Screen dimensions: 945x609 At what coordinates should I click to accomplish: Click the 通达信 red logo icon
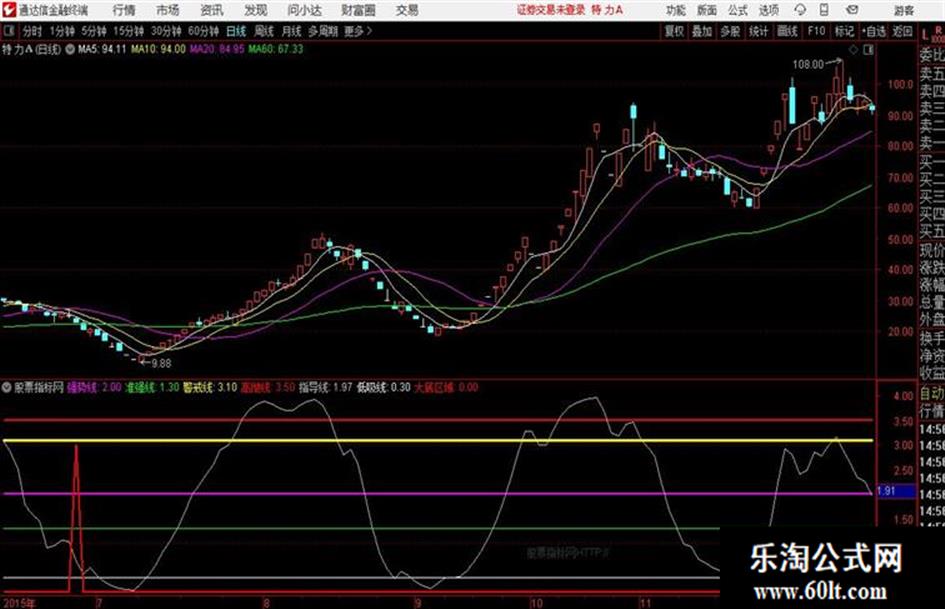pyautogui.click(x=9, y=10)
